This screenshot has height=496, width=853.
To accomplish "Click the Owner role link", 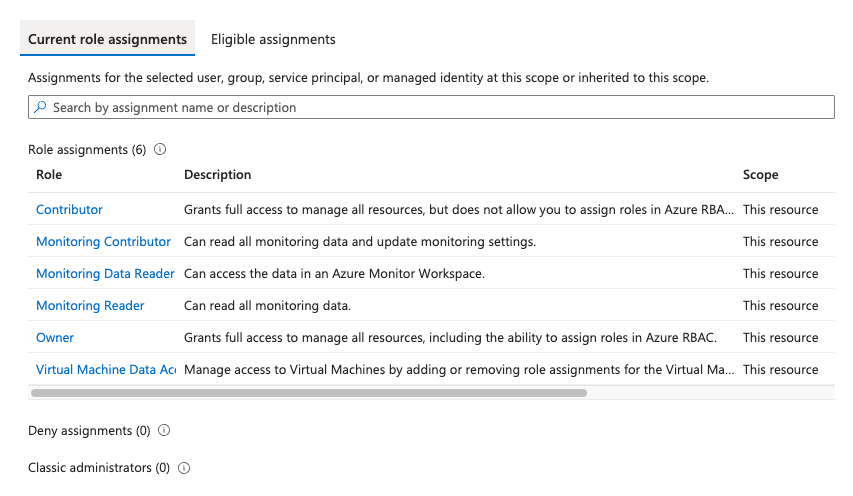I will click(55, 338).
